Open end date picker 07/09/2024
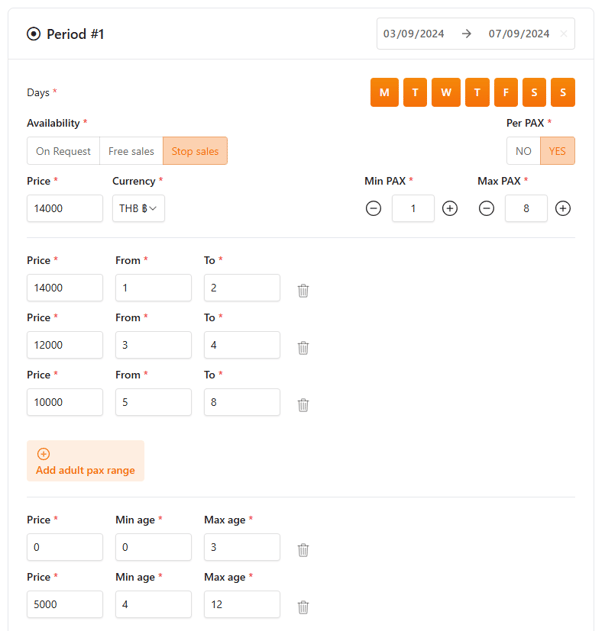Screen dimensions: 605x631 [518, 34]
